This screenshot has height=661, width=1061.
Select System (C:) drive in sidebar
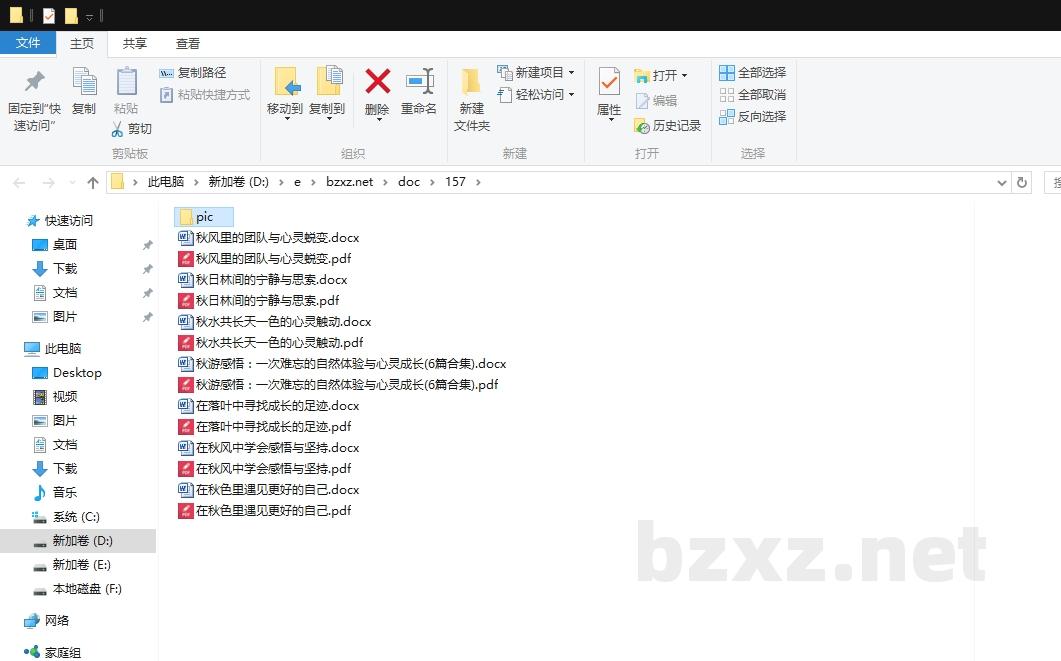[76, 516]
